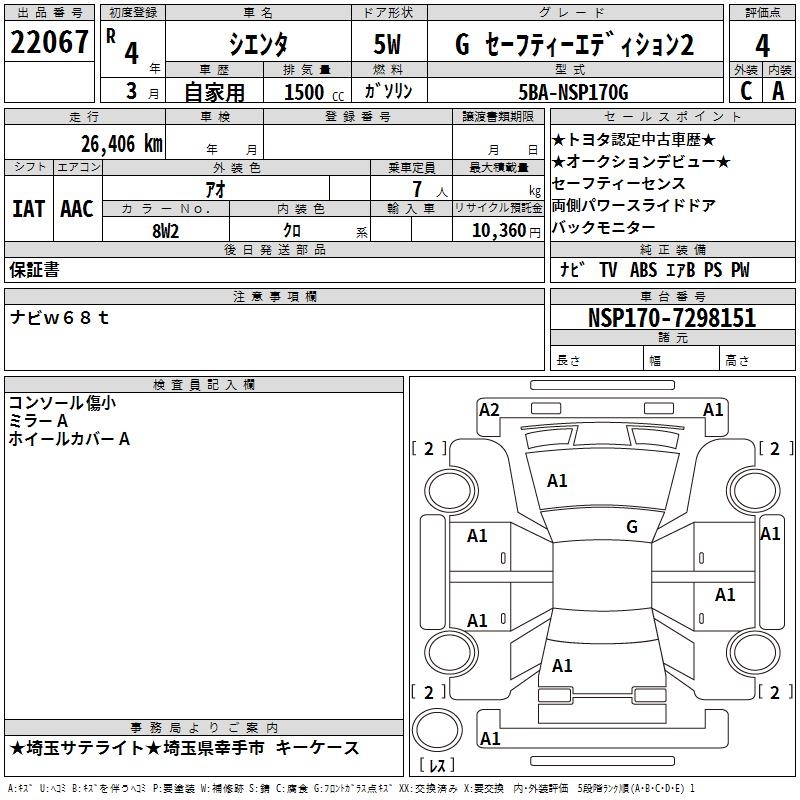Click PW in the genuine equipment row
The image size is (800, 800).
[x=740, y=269]
